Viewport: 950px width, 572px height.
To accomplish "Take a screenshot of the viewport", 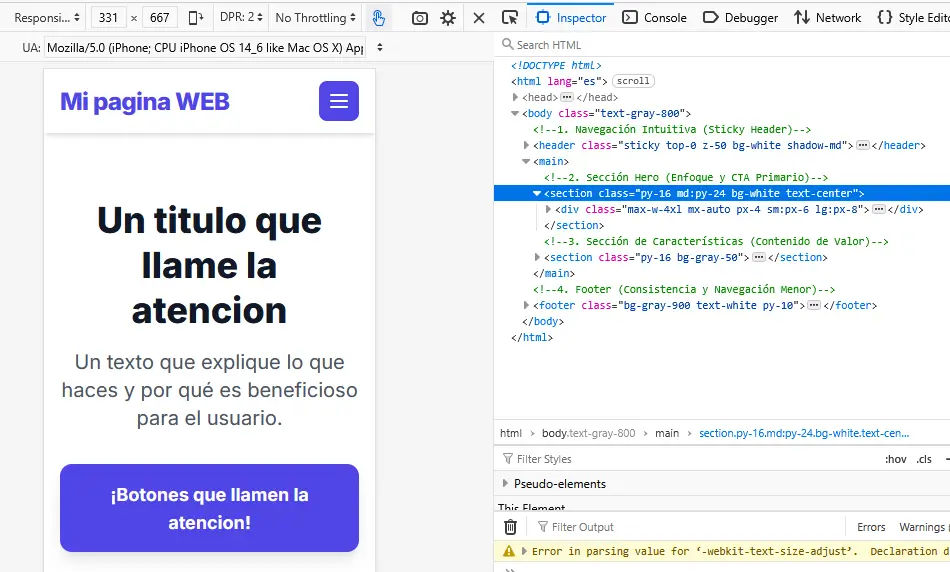I will pyautogui.click(x=419, y=18).
